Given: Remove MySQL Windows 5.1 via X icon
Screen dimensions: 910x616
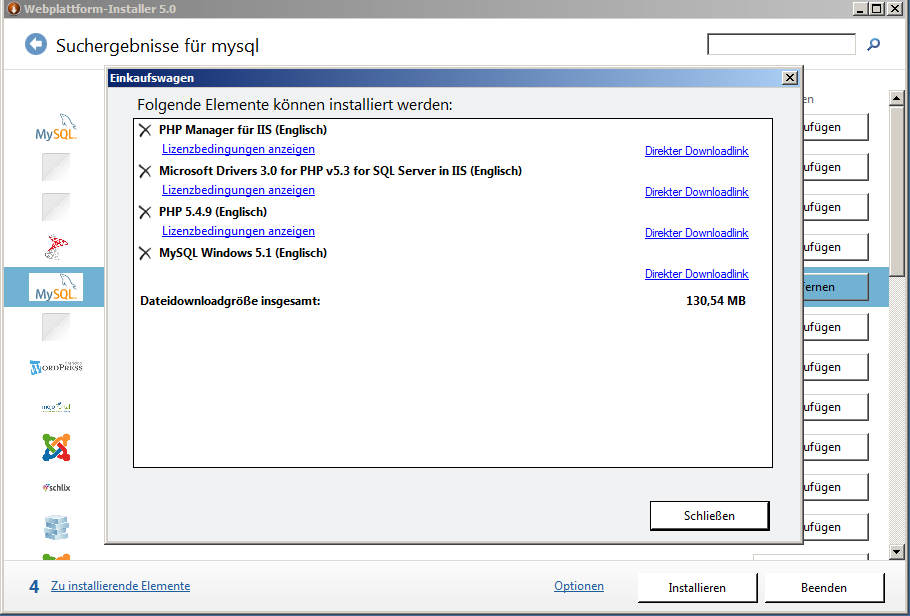Looking at the screenshot, I should [x=145, y=253].
